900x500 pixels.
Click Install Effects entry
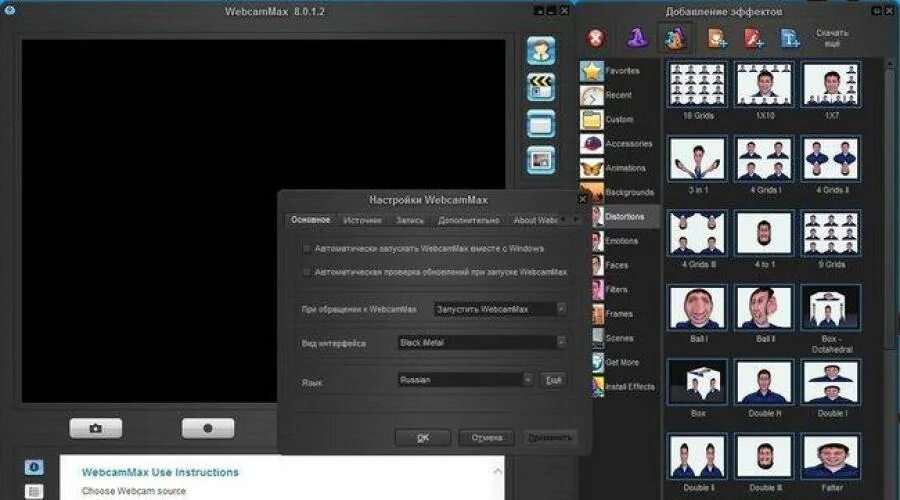[x=626, y=387]
